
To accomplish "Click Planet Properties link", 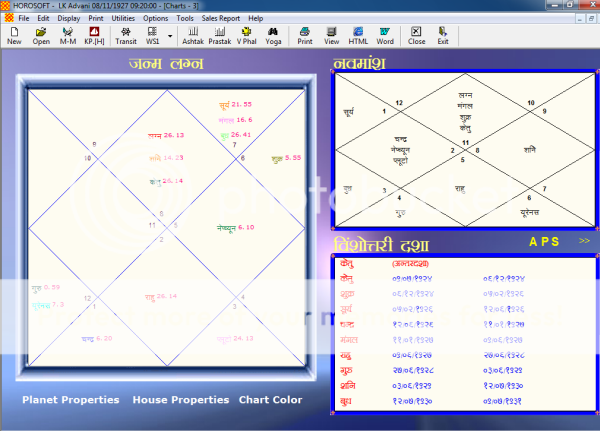I will point(70,400).
